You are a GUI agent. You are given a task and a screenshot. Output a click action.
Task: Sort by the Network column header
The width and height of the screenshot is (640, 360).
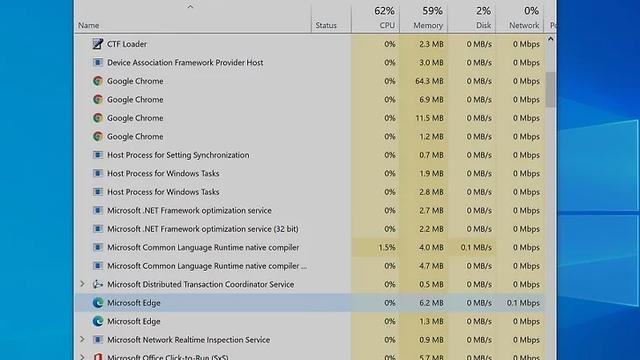pos(520,17)
